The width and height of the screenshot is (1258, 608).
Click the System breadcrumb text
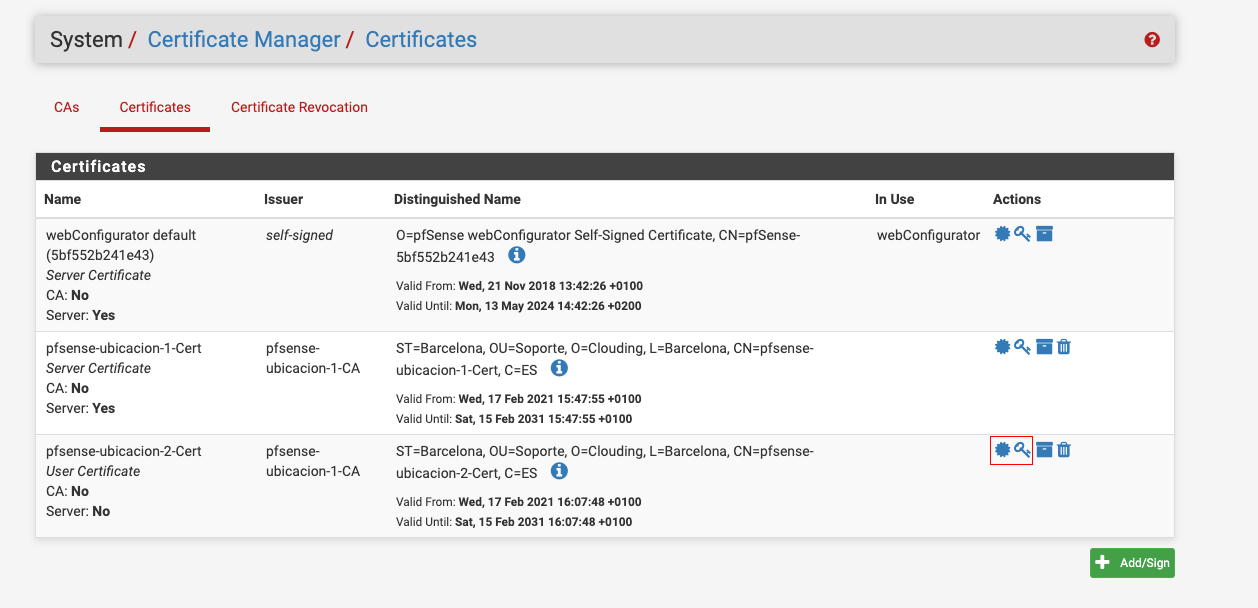(86, 40)
